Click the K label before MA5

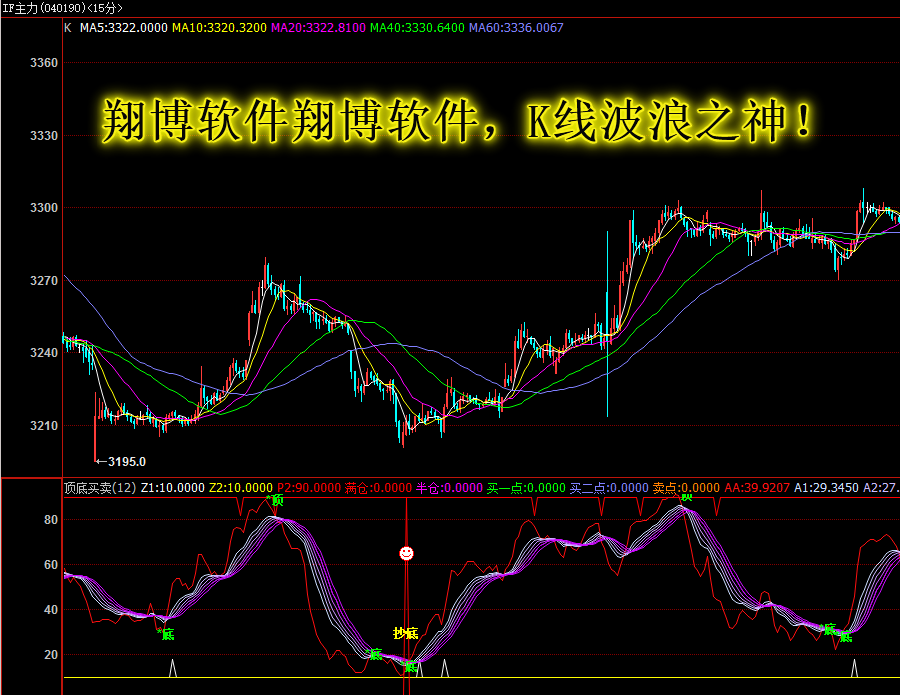tap(68, 28)
